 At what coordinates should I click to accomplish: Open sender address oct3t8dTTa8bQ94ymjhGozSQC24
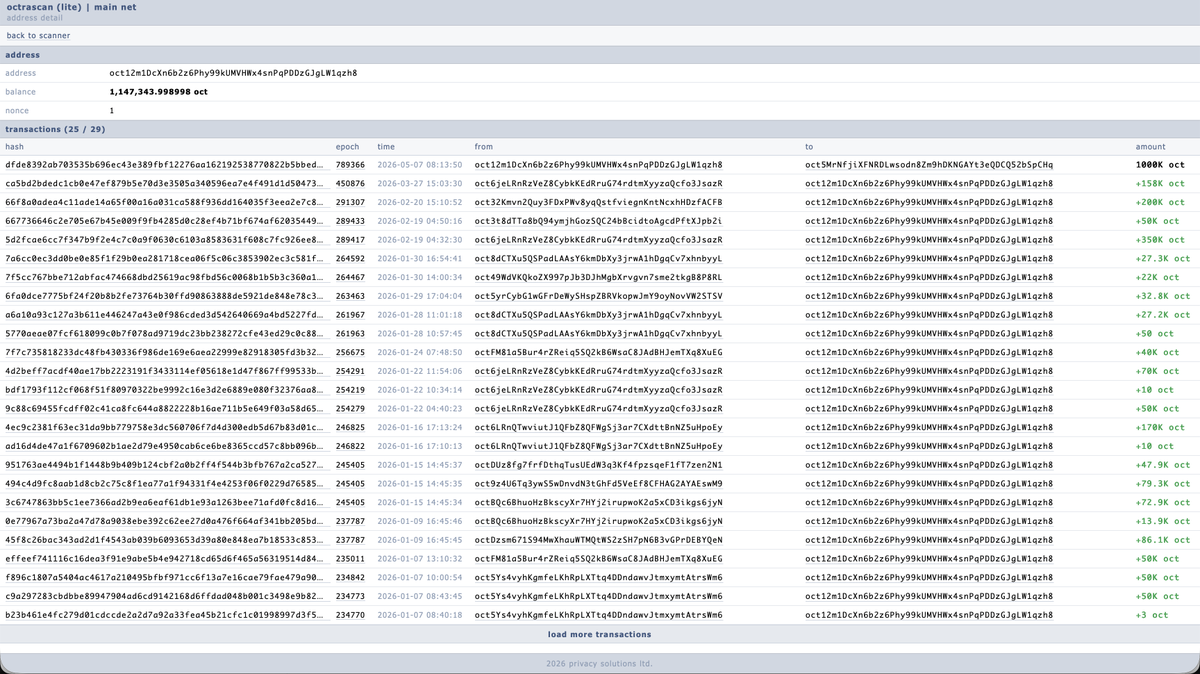coord(598,221)
